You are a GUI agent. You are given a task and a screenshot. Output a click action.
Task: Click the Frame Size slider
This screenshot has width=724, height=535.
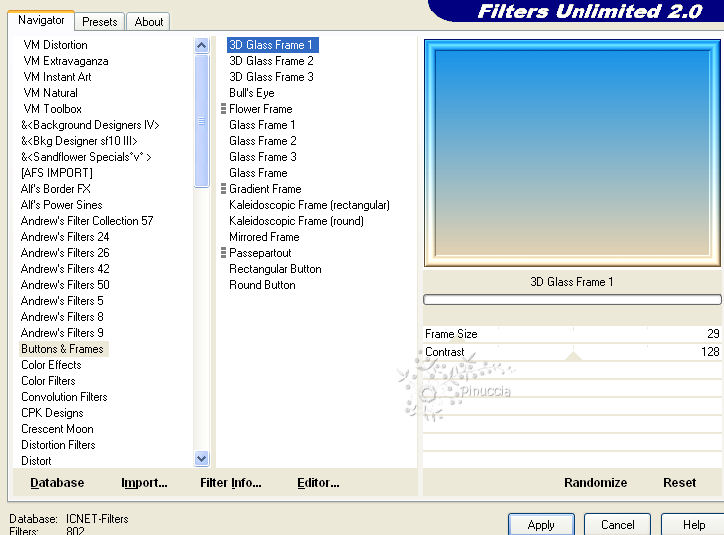tap(572, 334)
